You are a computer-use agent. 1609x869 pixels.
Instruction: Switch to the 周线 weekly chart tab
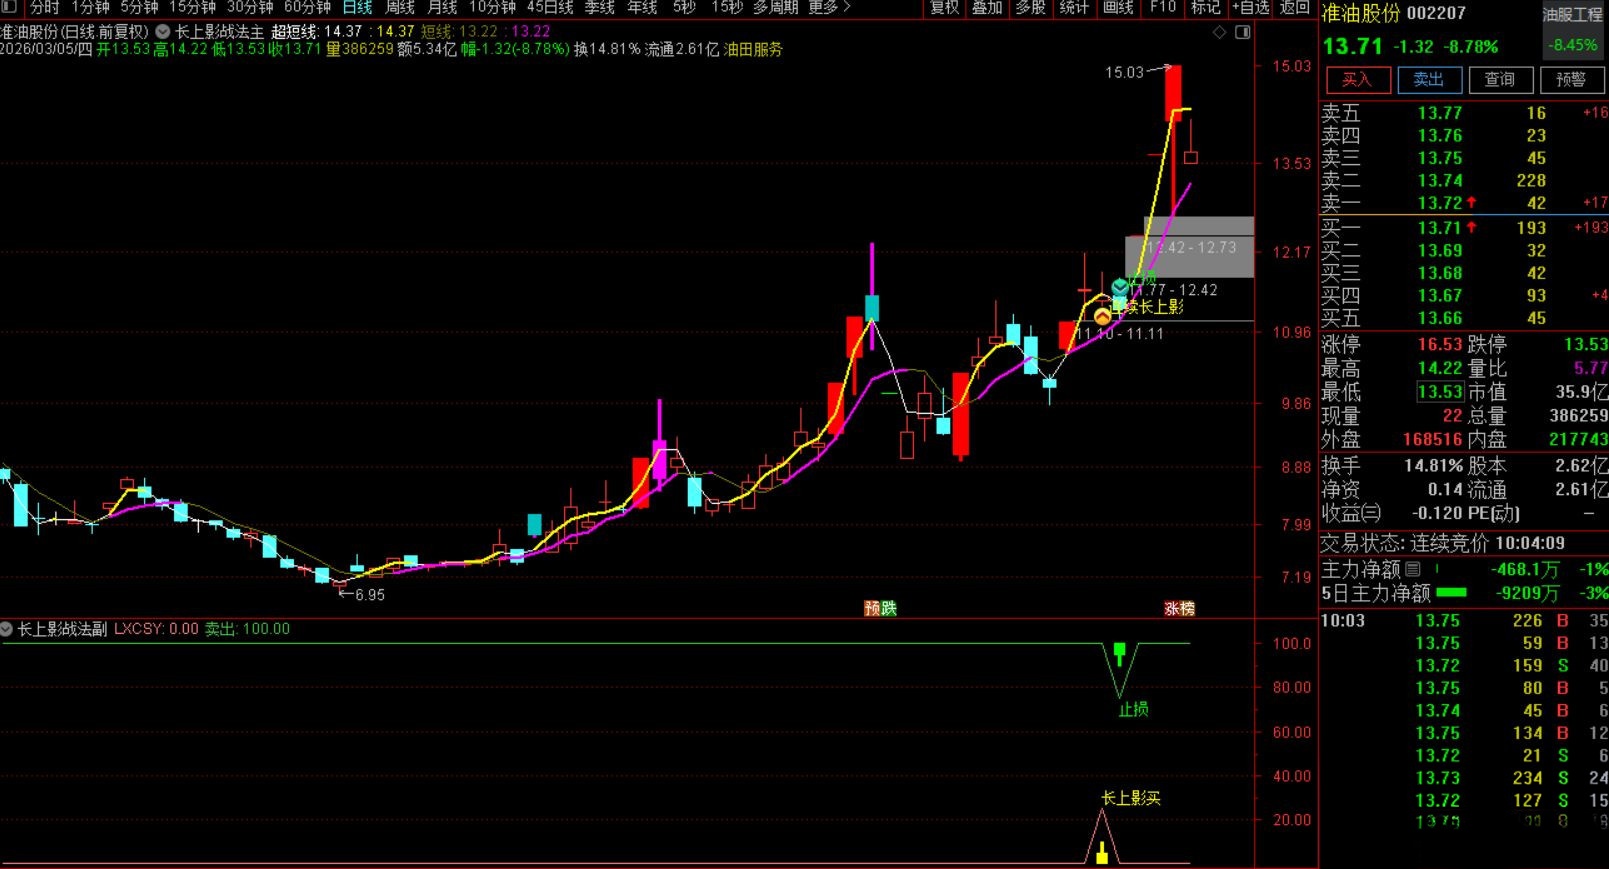coord(400,8)
